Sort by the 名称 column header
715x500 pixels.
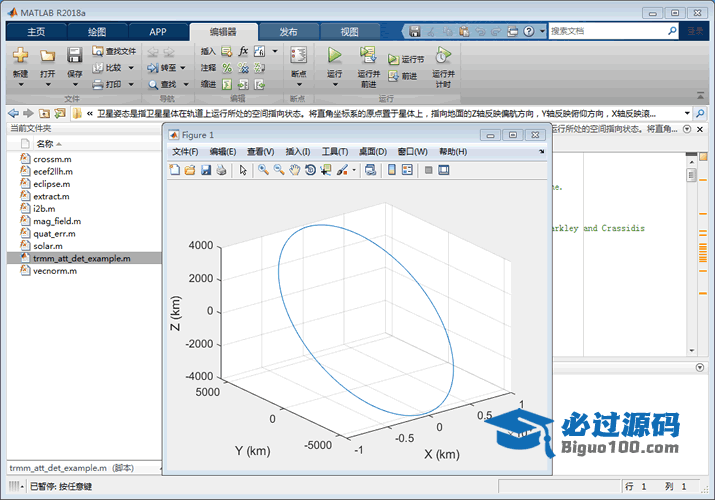point(45,144)
